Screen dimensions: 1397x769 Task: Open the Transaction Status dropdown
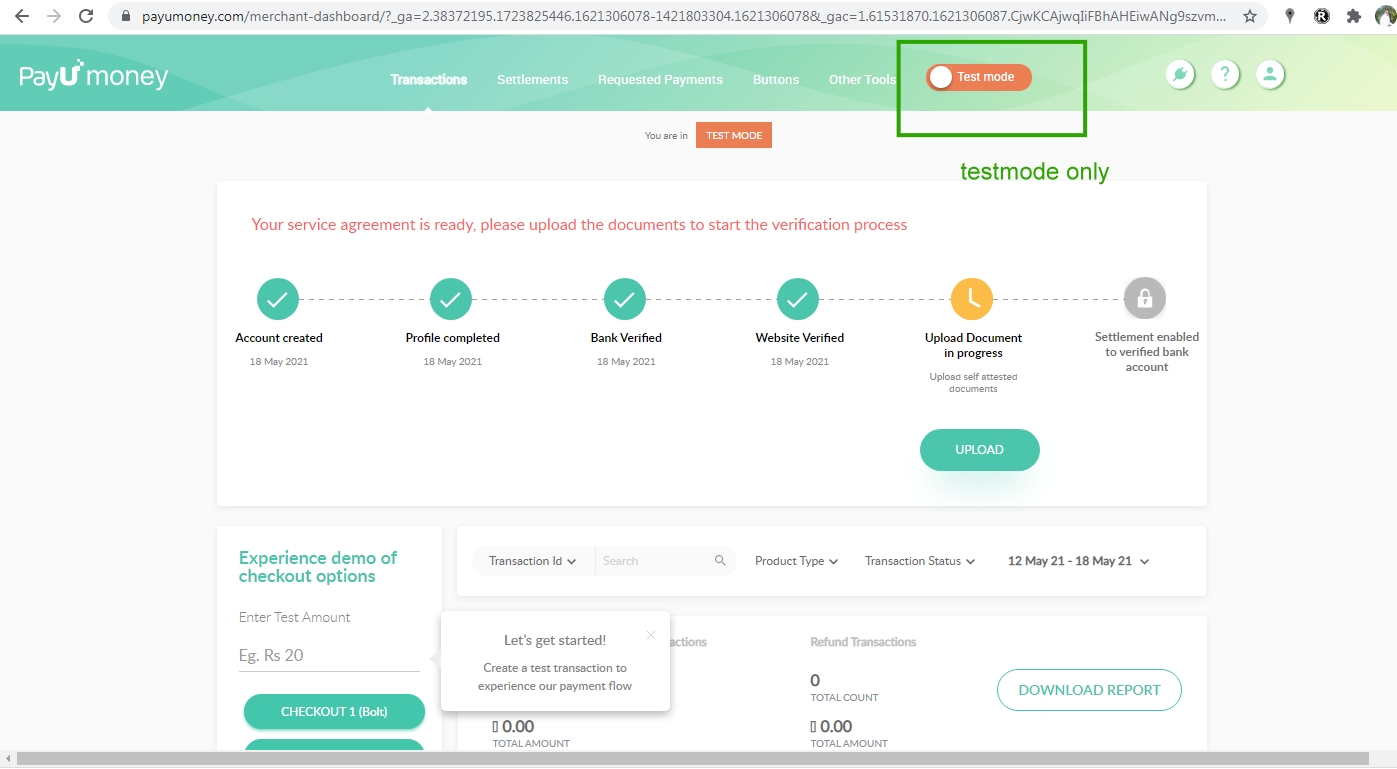pyautogui.click(x=920, y=561)
